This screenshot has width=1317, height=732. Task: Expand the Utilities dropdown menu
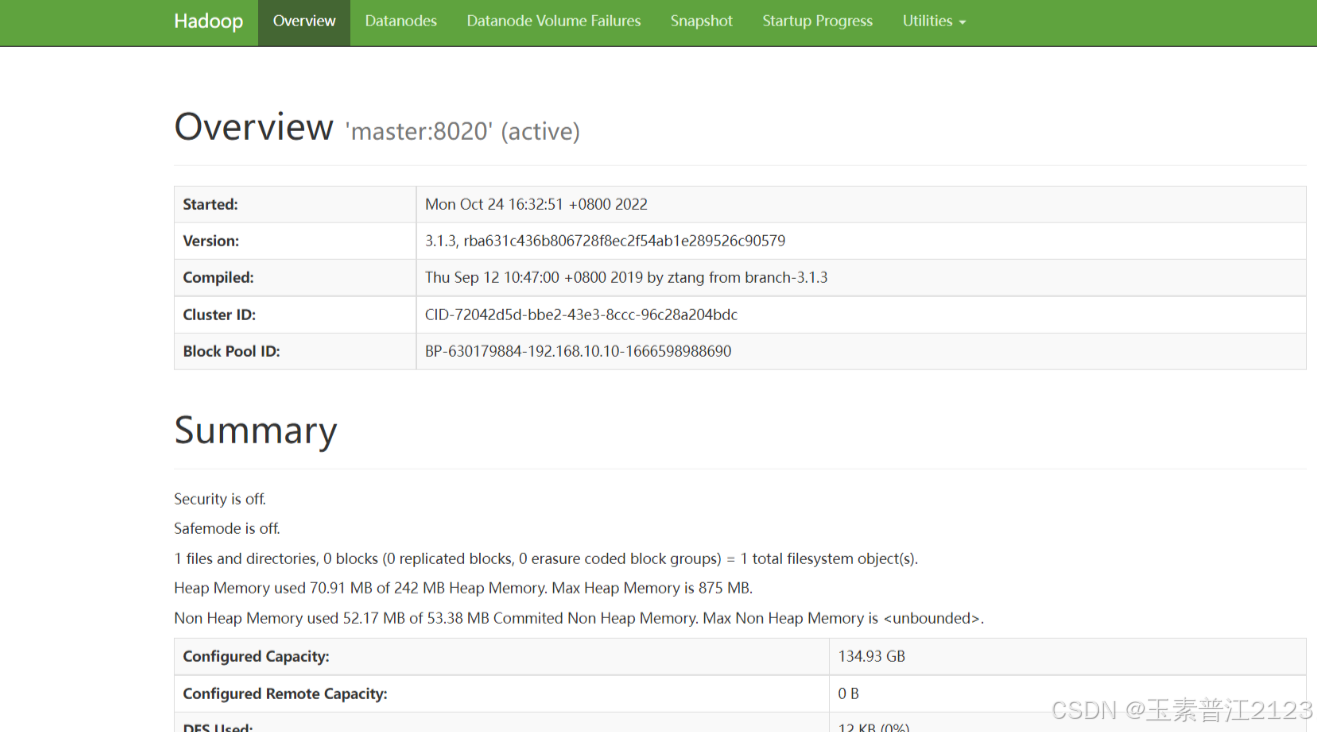(x=934, y=21)
